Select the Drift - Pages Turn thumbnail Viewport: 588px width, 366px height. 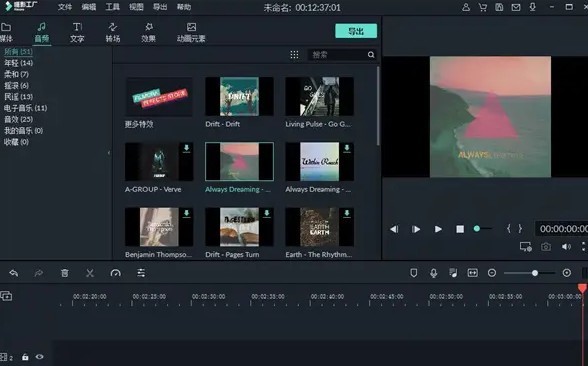tap(239, 227)
